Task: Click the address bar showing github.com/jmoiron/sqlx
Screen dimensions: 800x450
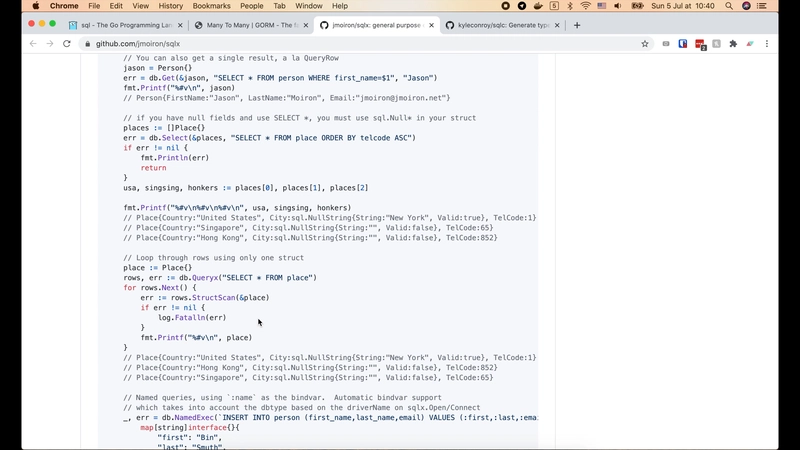Action: pyautogui.click(x=357, y=44)
